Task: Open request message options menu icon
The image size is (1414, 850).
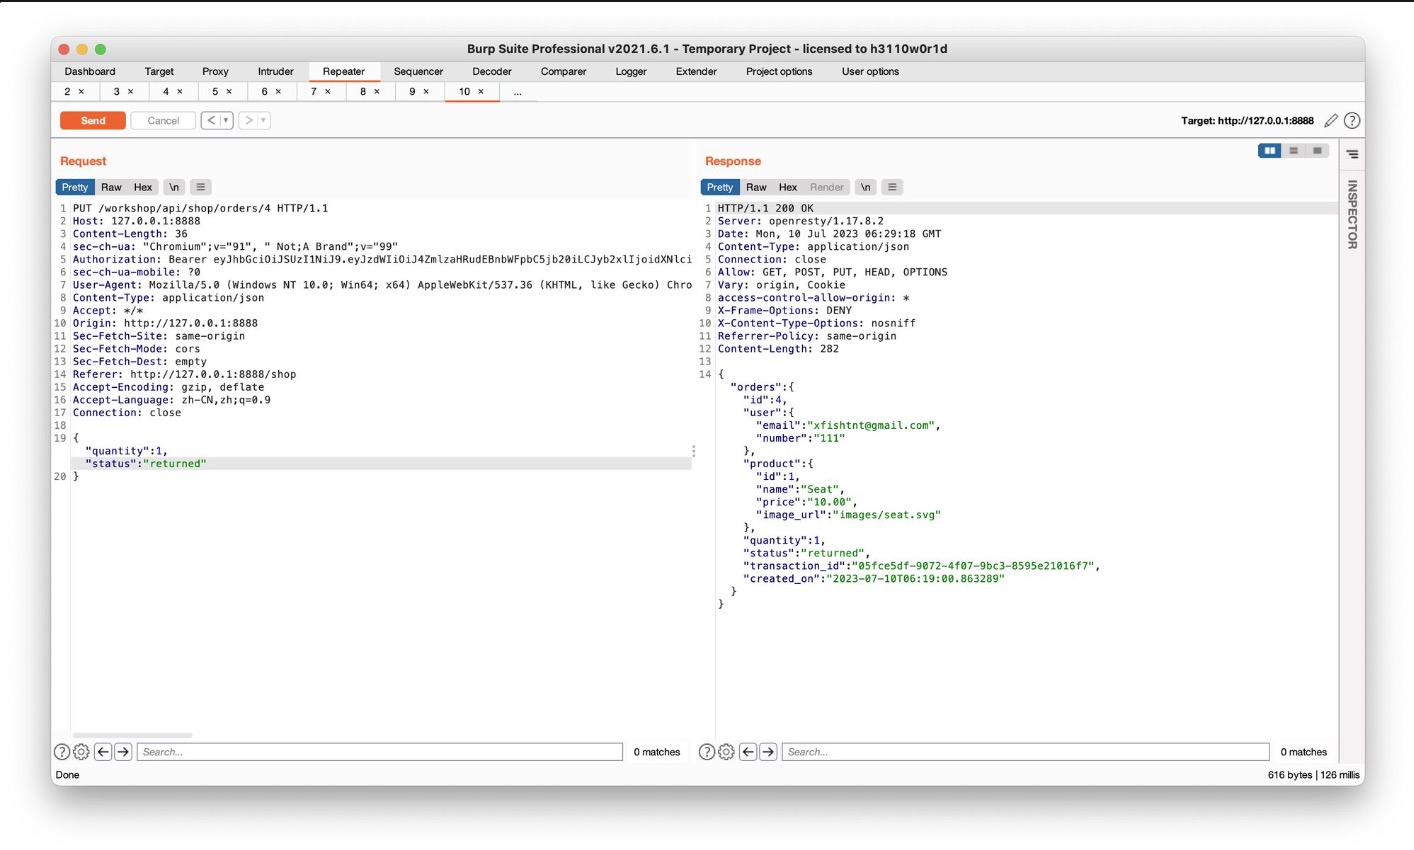Action: 201,187
